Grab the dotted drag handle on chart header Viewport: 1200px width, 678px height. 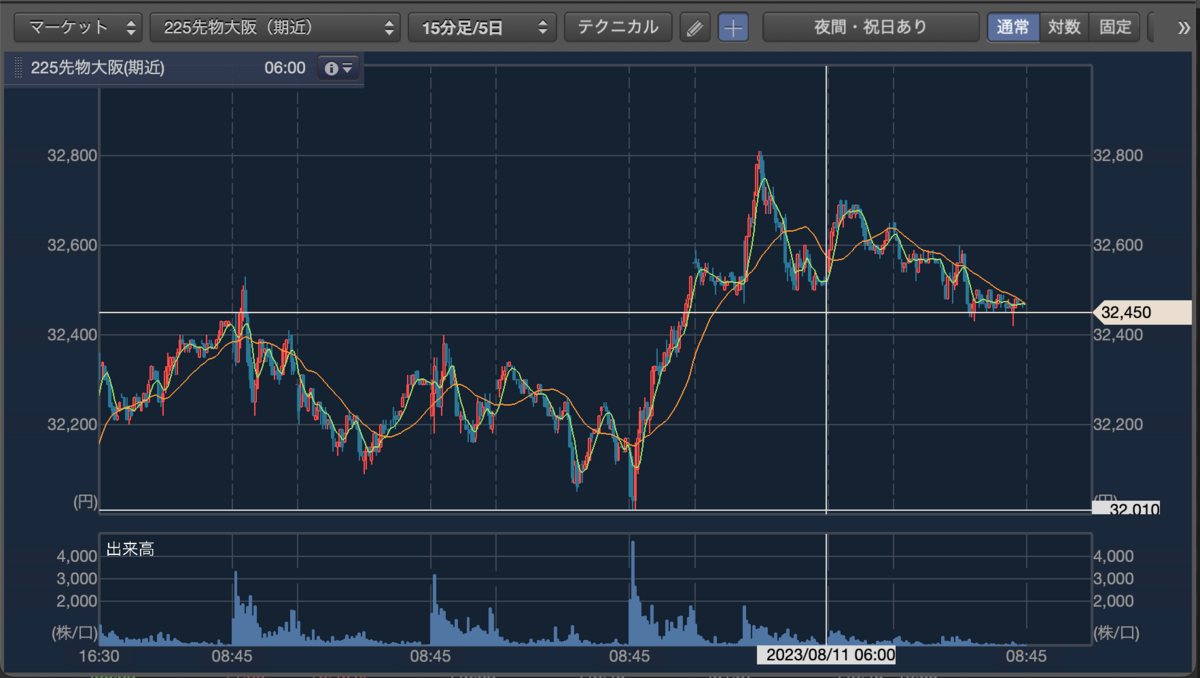[x=17, y=69]
